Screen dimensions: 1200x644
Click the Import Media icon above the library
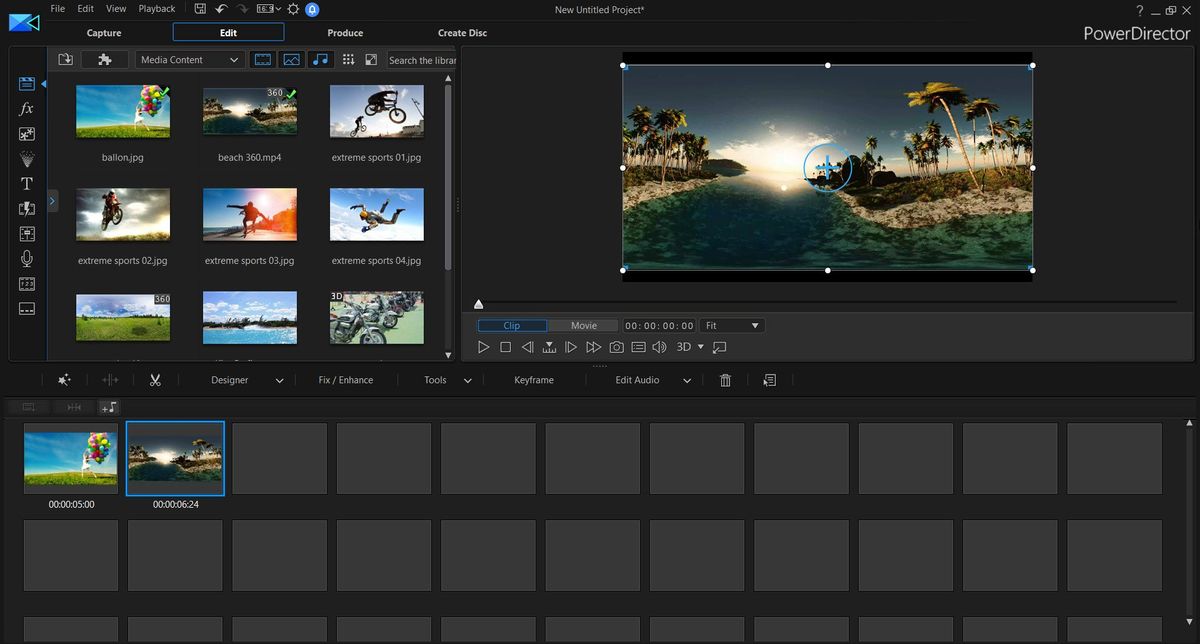coord(65,59)
